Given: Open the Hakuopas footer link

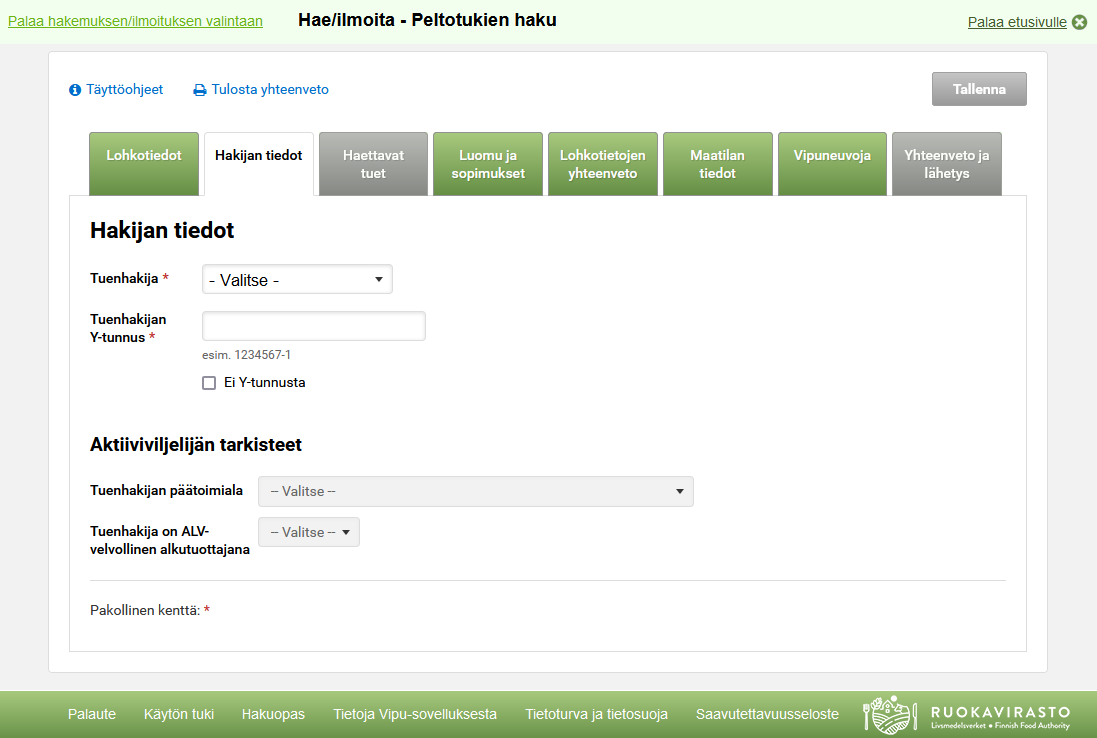Looking at the screenshot, I should click(x=273, y=714).
